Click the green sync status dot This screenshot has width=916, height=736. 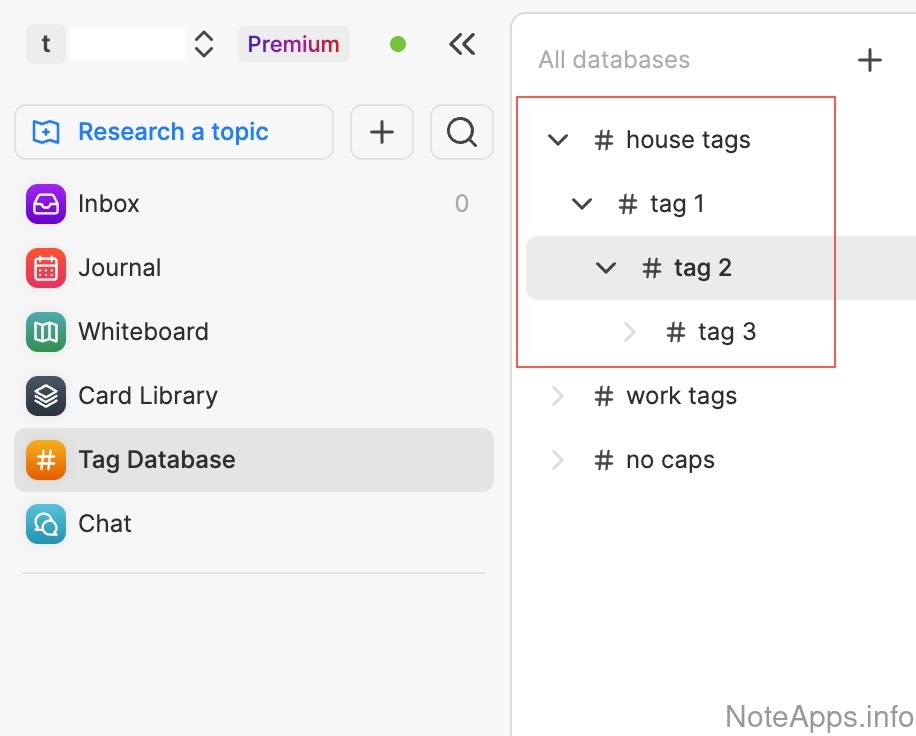point(398,44)
